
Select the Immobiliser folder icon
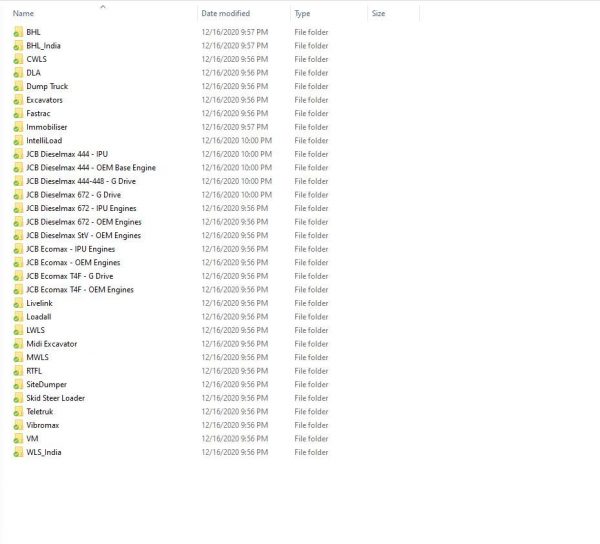18,127
